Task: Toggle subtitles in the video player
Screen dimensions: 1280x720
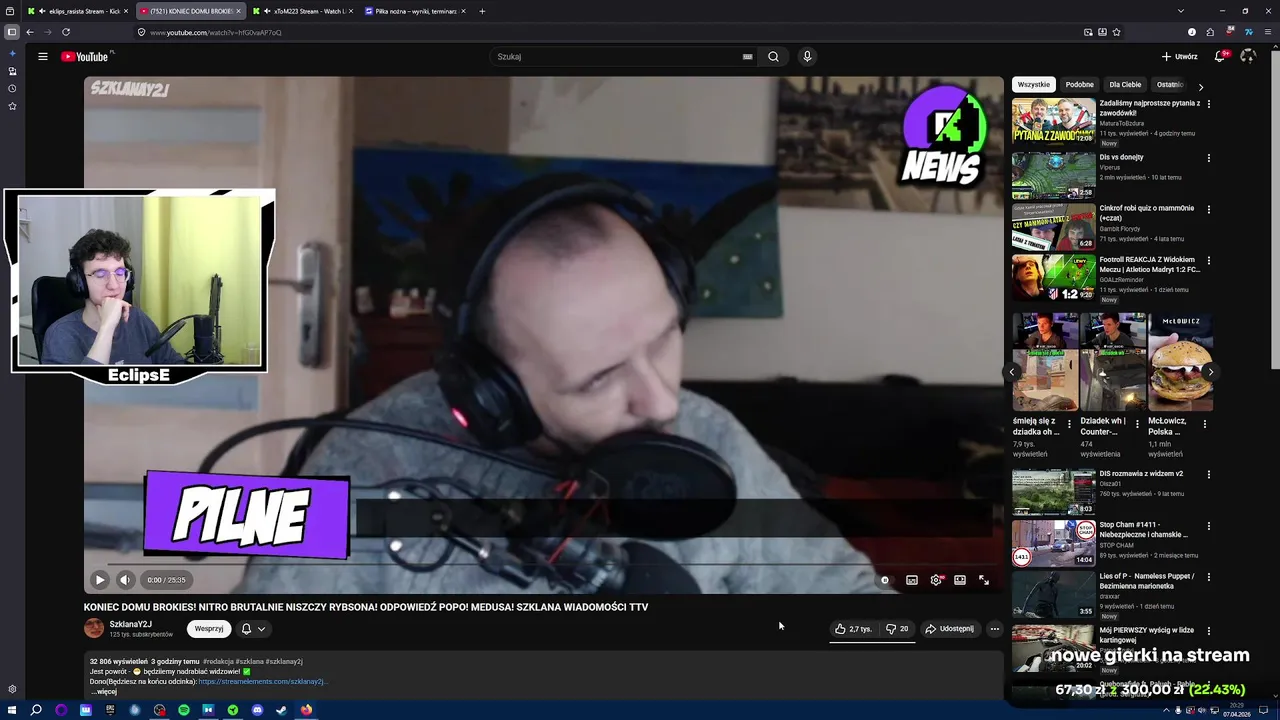Action: (x=912, y=580)
